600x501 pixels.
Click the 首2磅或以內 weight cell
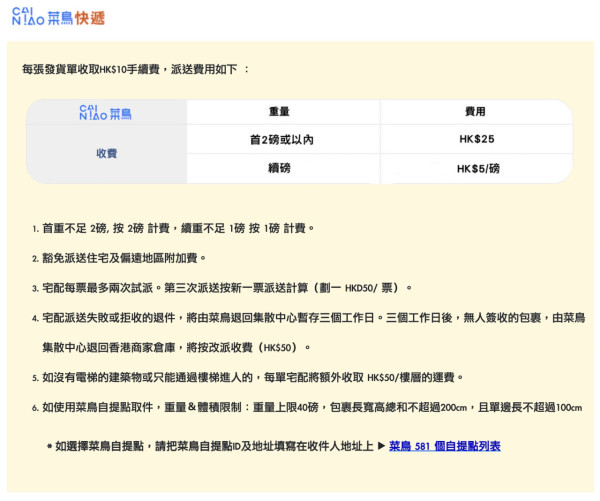pyautogui.click(x=282, y=140)
